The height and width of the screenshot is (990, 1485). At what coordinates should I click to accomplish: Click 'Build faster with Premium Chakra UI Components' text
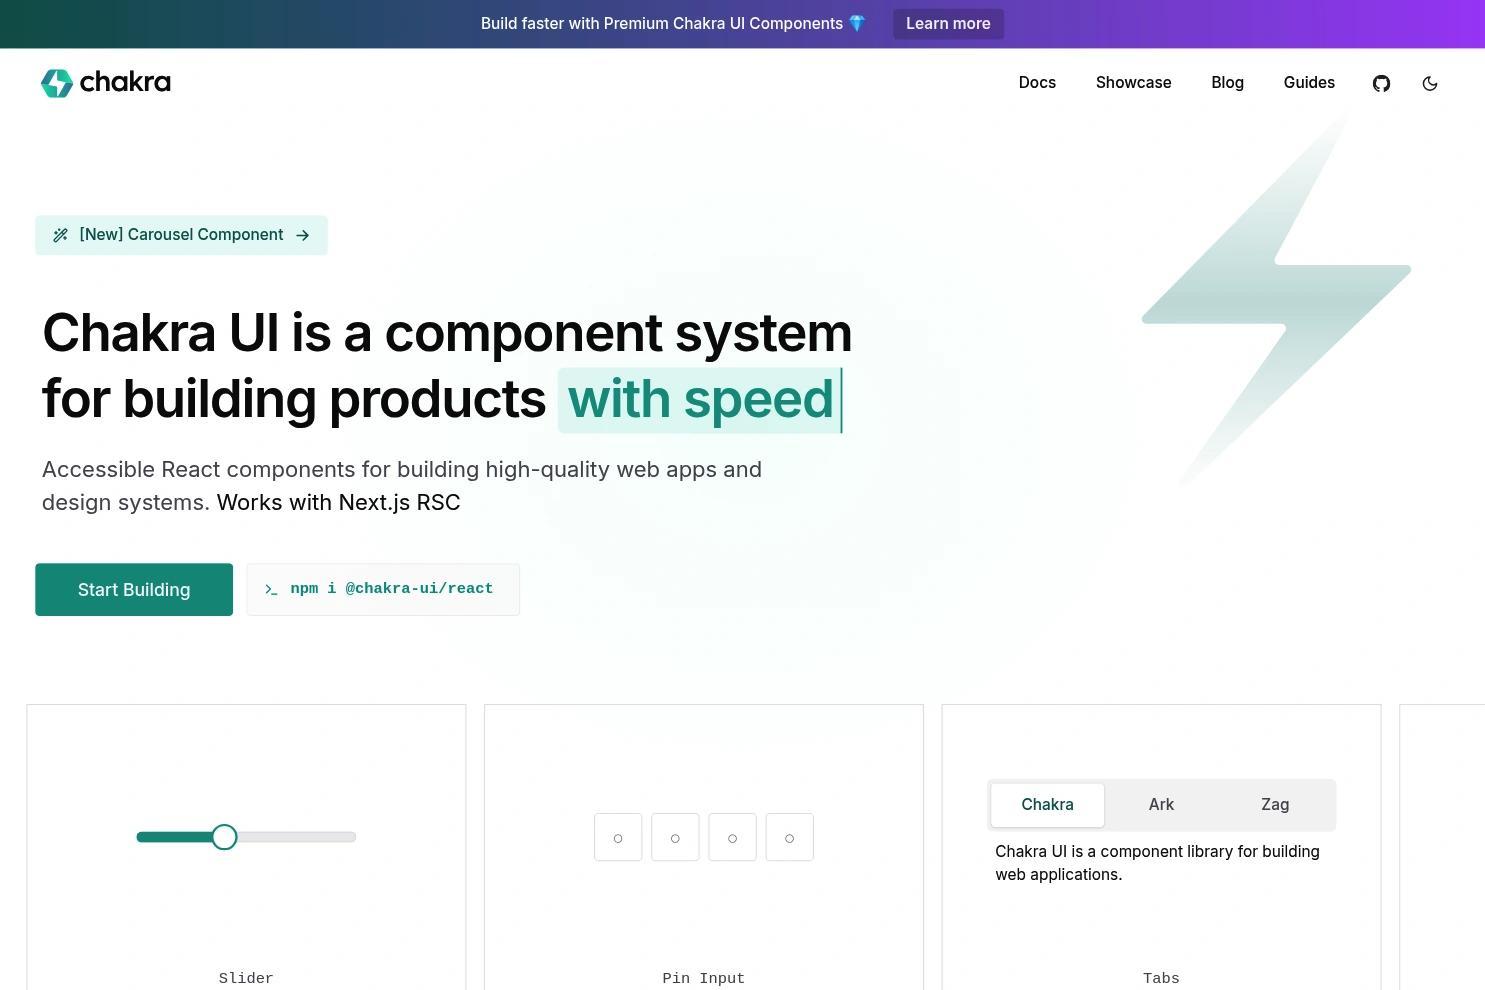pyautogui.click(x=662, y=23)
